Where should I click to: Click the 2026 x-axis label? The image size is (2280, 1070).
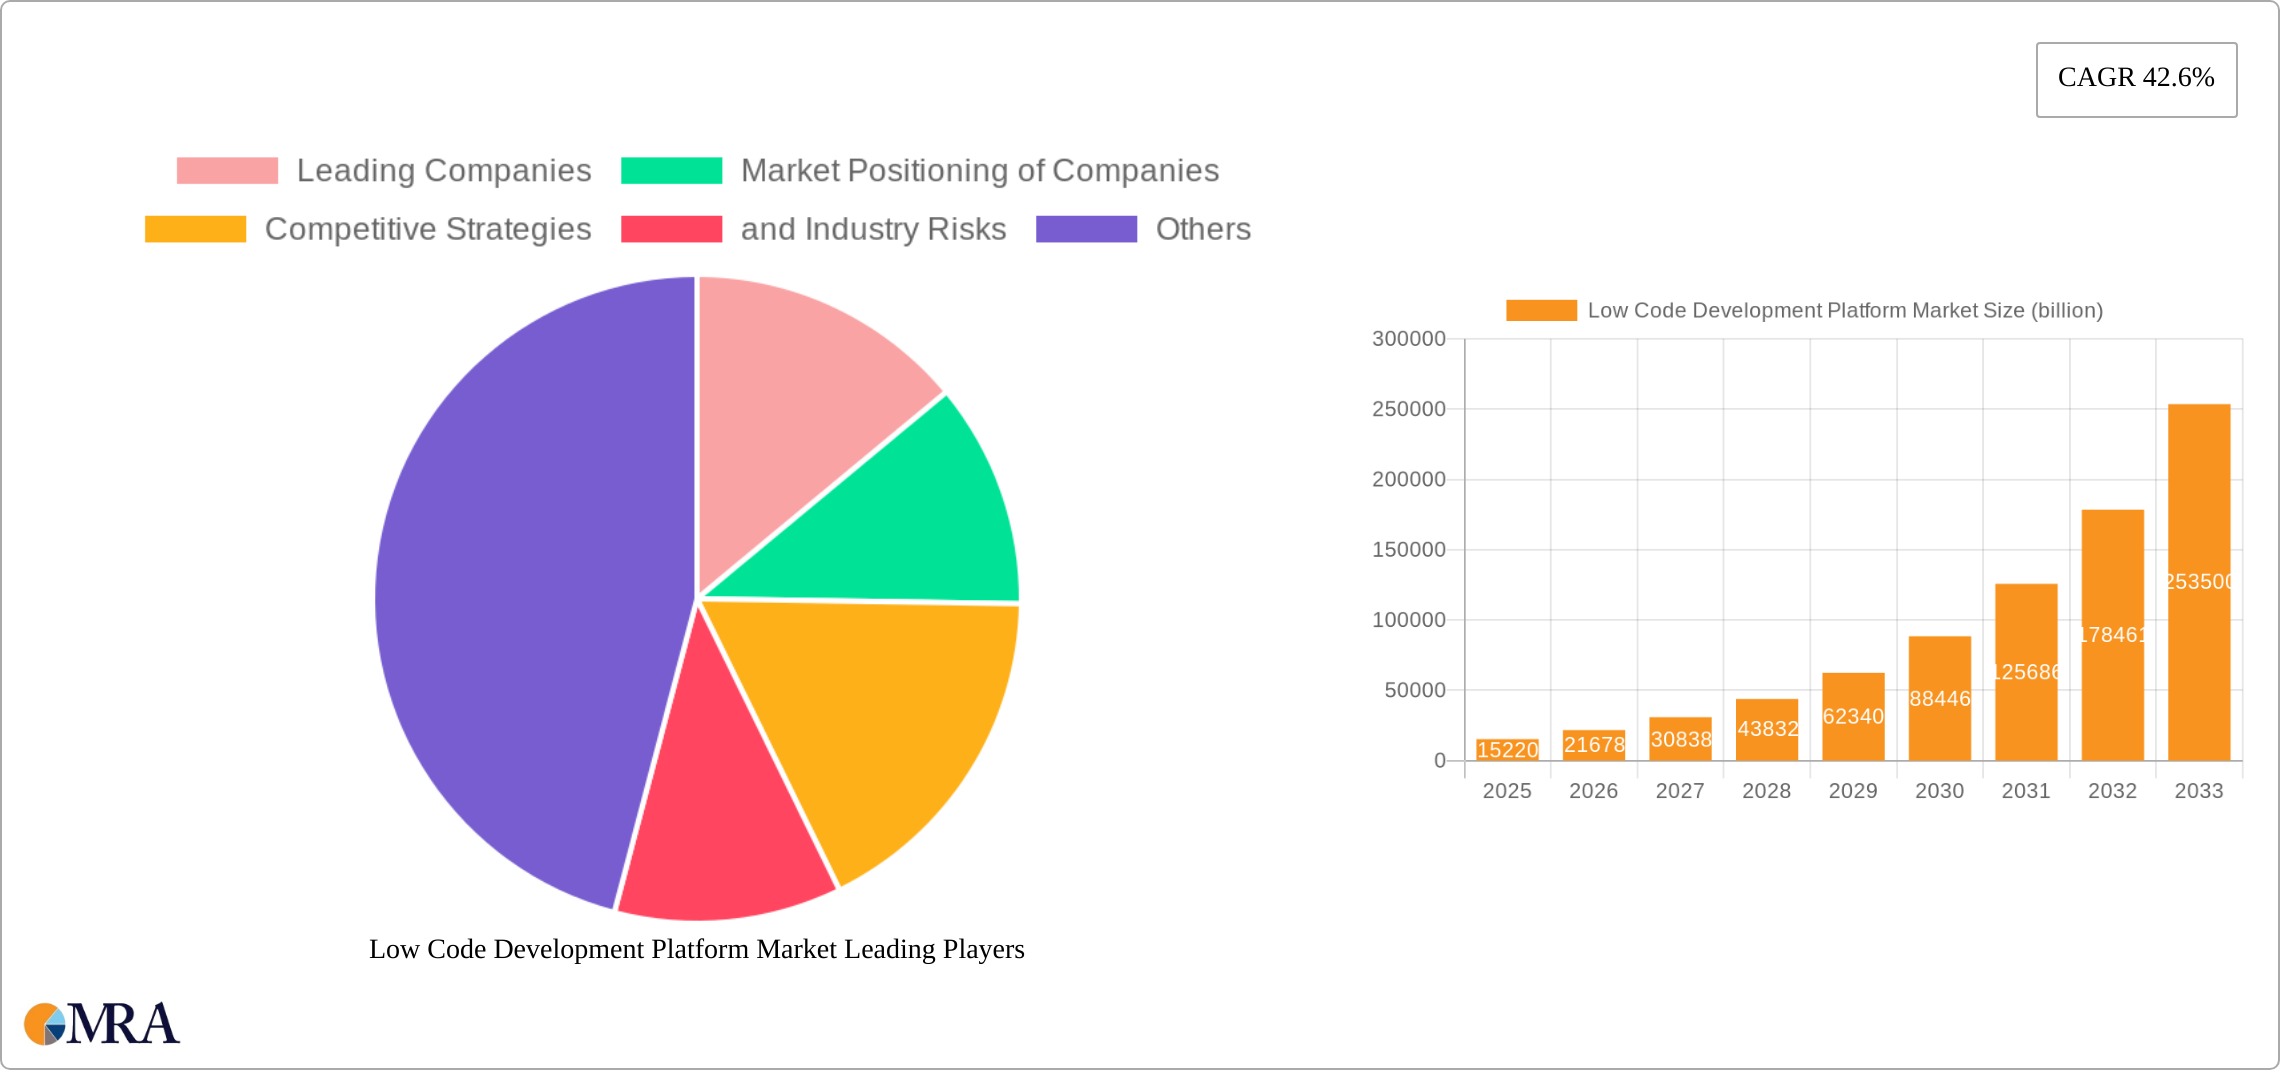[1594, 791]
